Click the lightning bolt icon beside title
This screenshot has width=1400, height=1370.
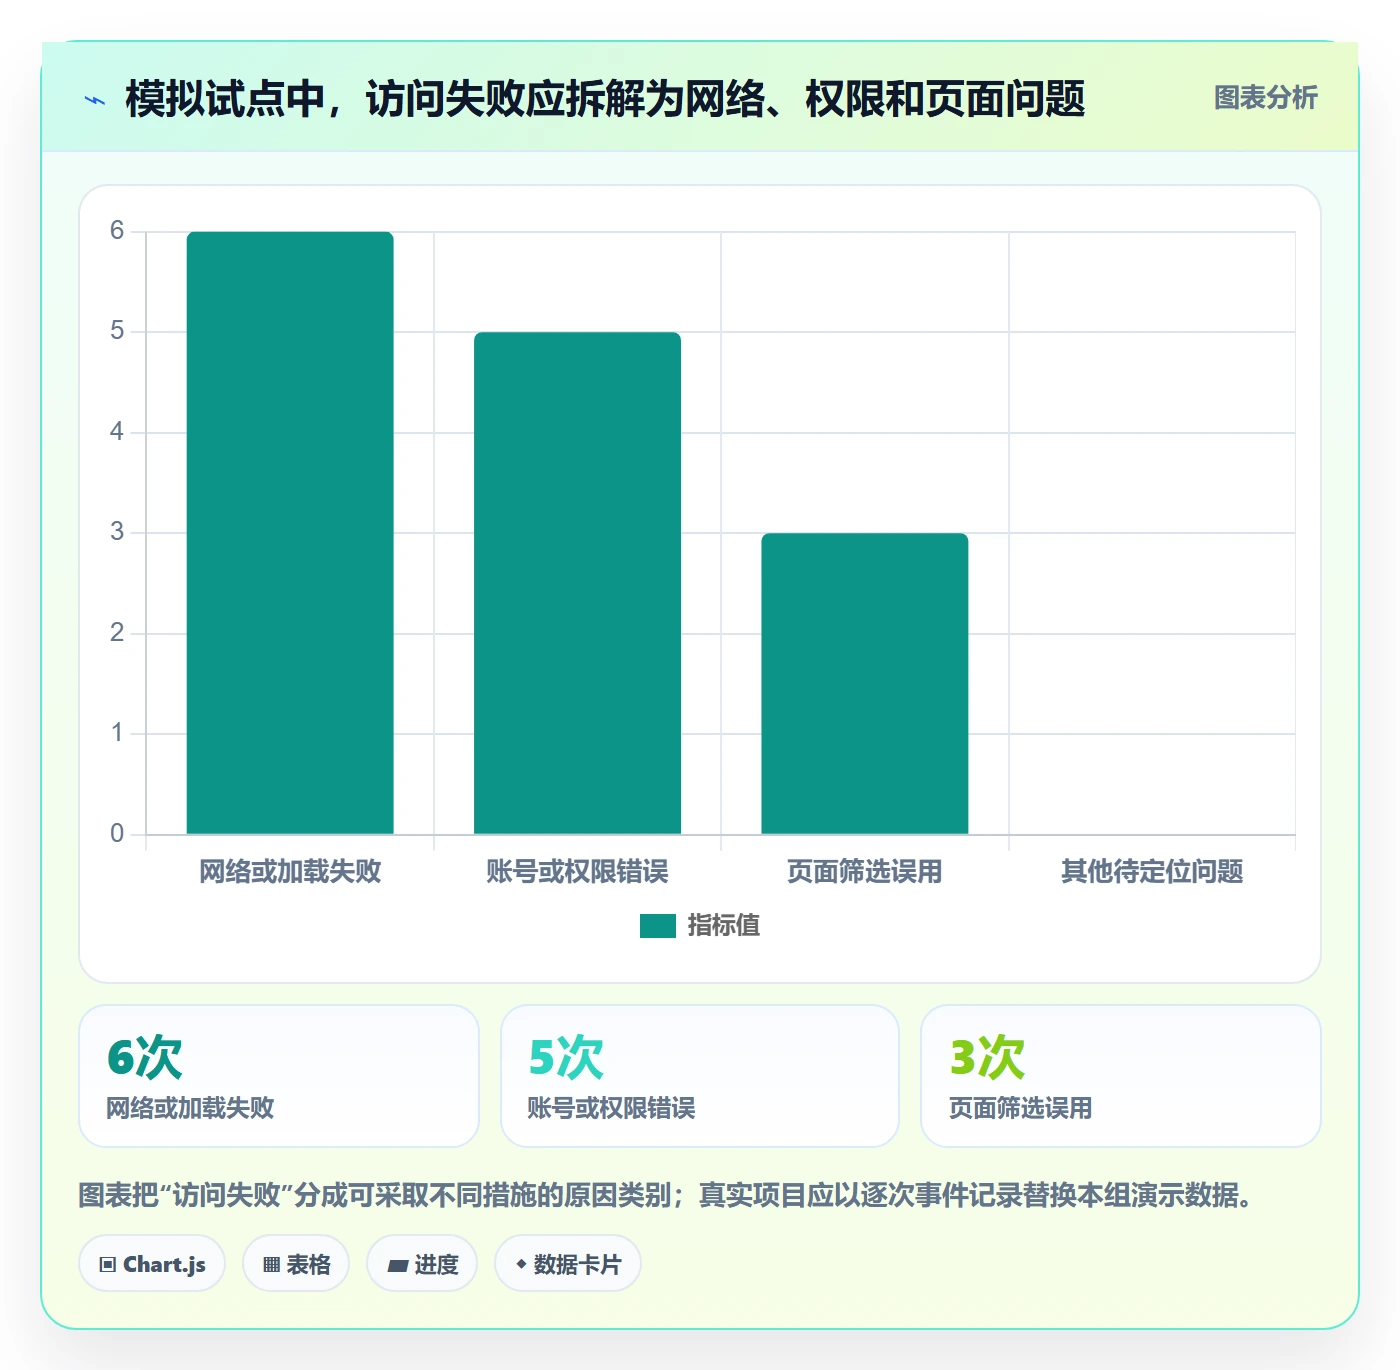(95, 100)
